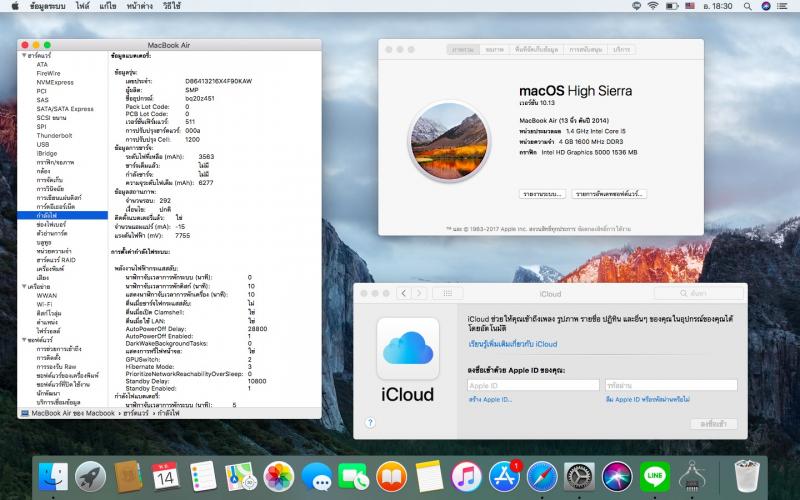Open the หน้าต่าง menu

[139, 6]
